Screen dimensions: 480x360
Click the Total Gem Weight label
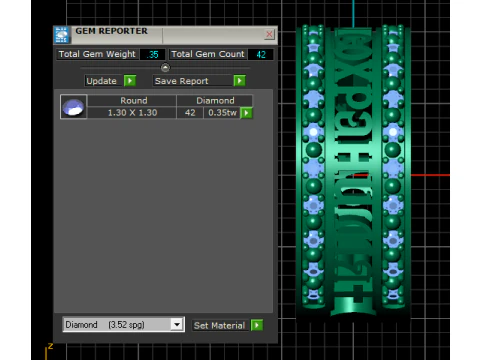[97, 54]
